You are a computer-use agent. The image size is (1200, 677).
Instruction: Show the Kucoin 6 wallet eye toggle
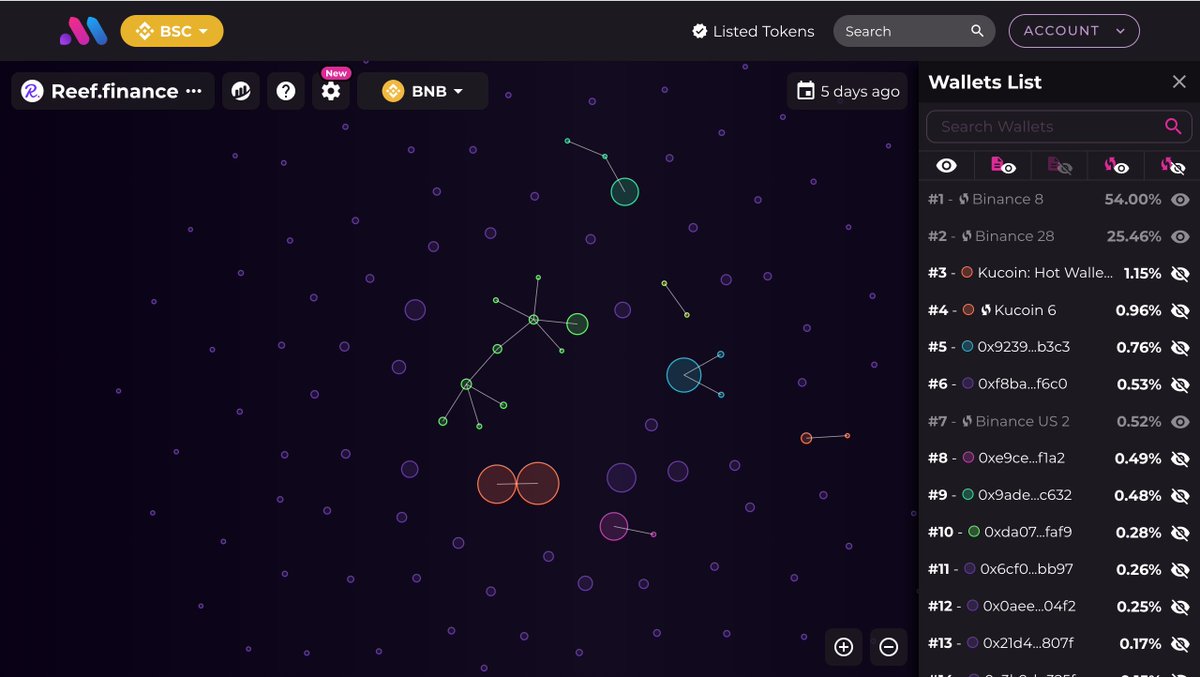[x=1180, y=310]
